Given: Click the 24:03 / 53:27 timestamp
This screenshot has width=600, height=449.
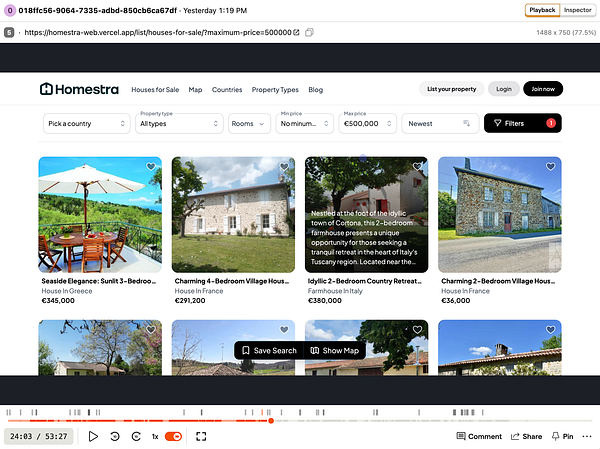Looking at the screenshot, I should tap(39, 436).
